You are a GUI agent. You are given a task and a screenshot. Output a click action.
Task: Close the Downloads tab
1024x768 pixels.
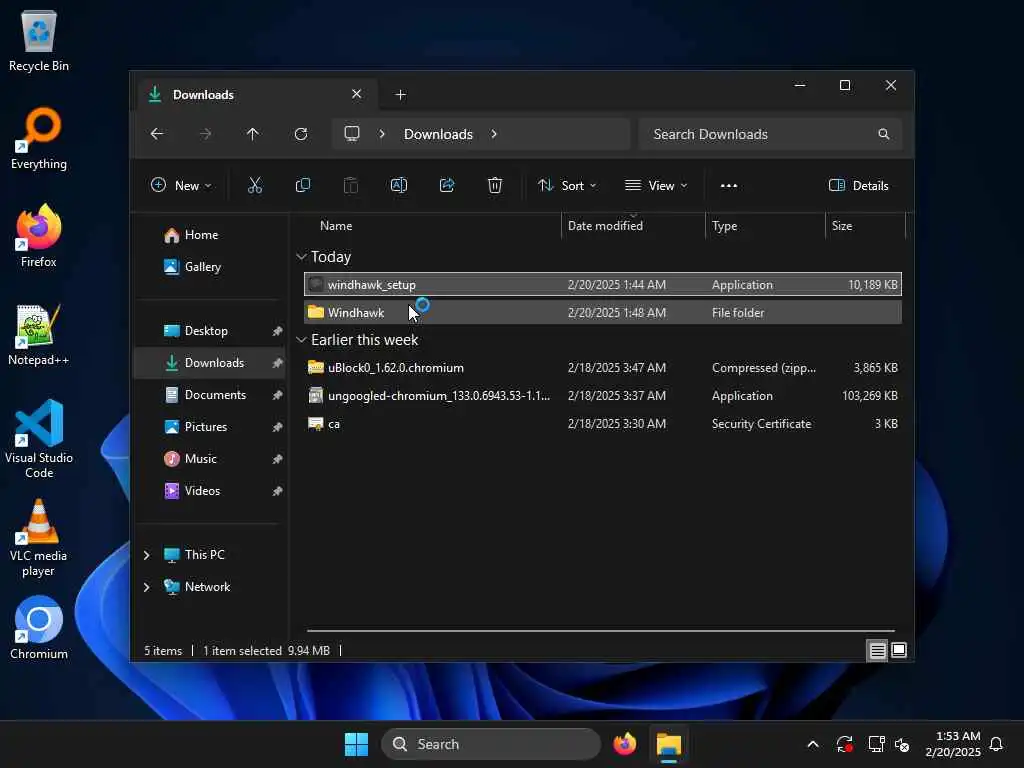(357, 94)
